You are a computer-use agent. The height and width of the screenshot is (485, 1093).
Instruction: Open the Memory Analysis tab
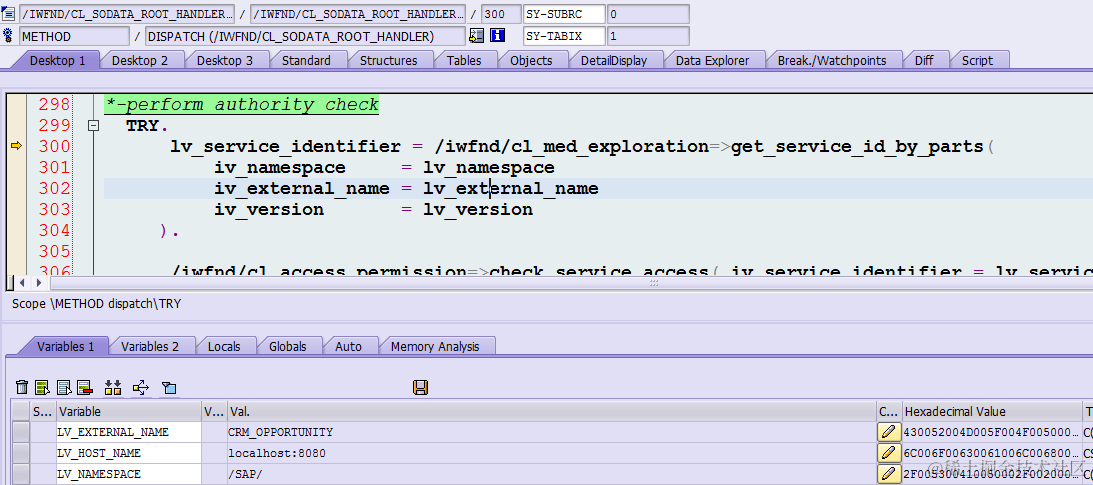point(435,346)
